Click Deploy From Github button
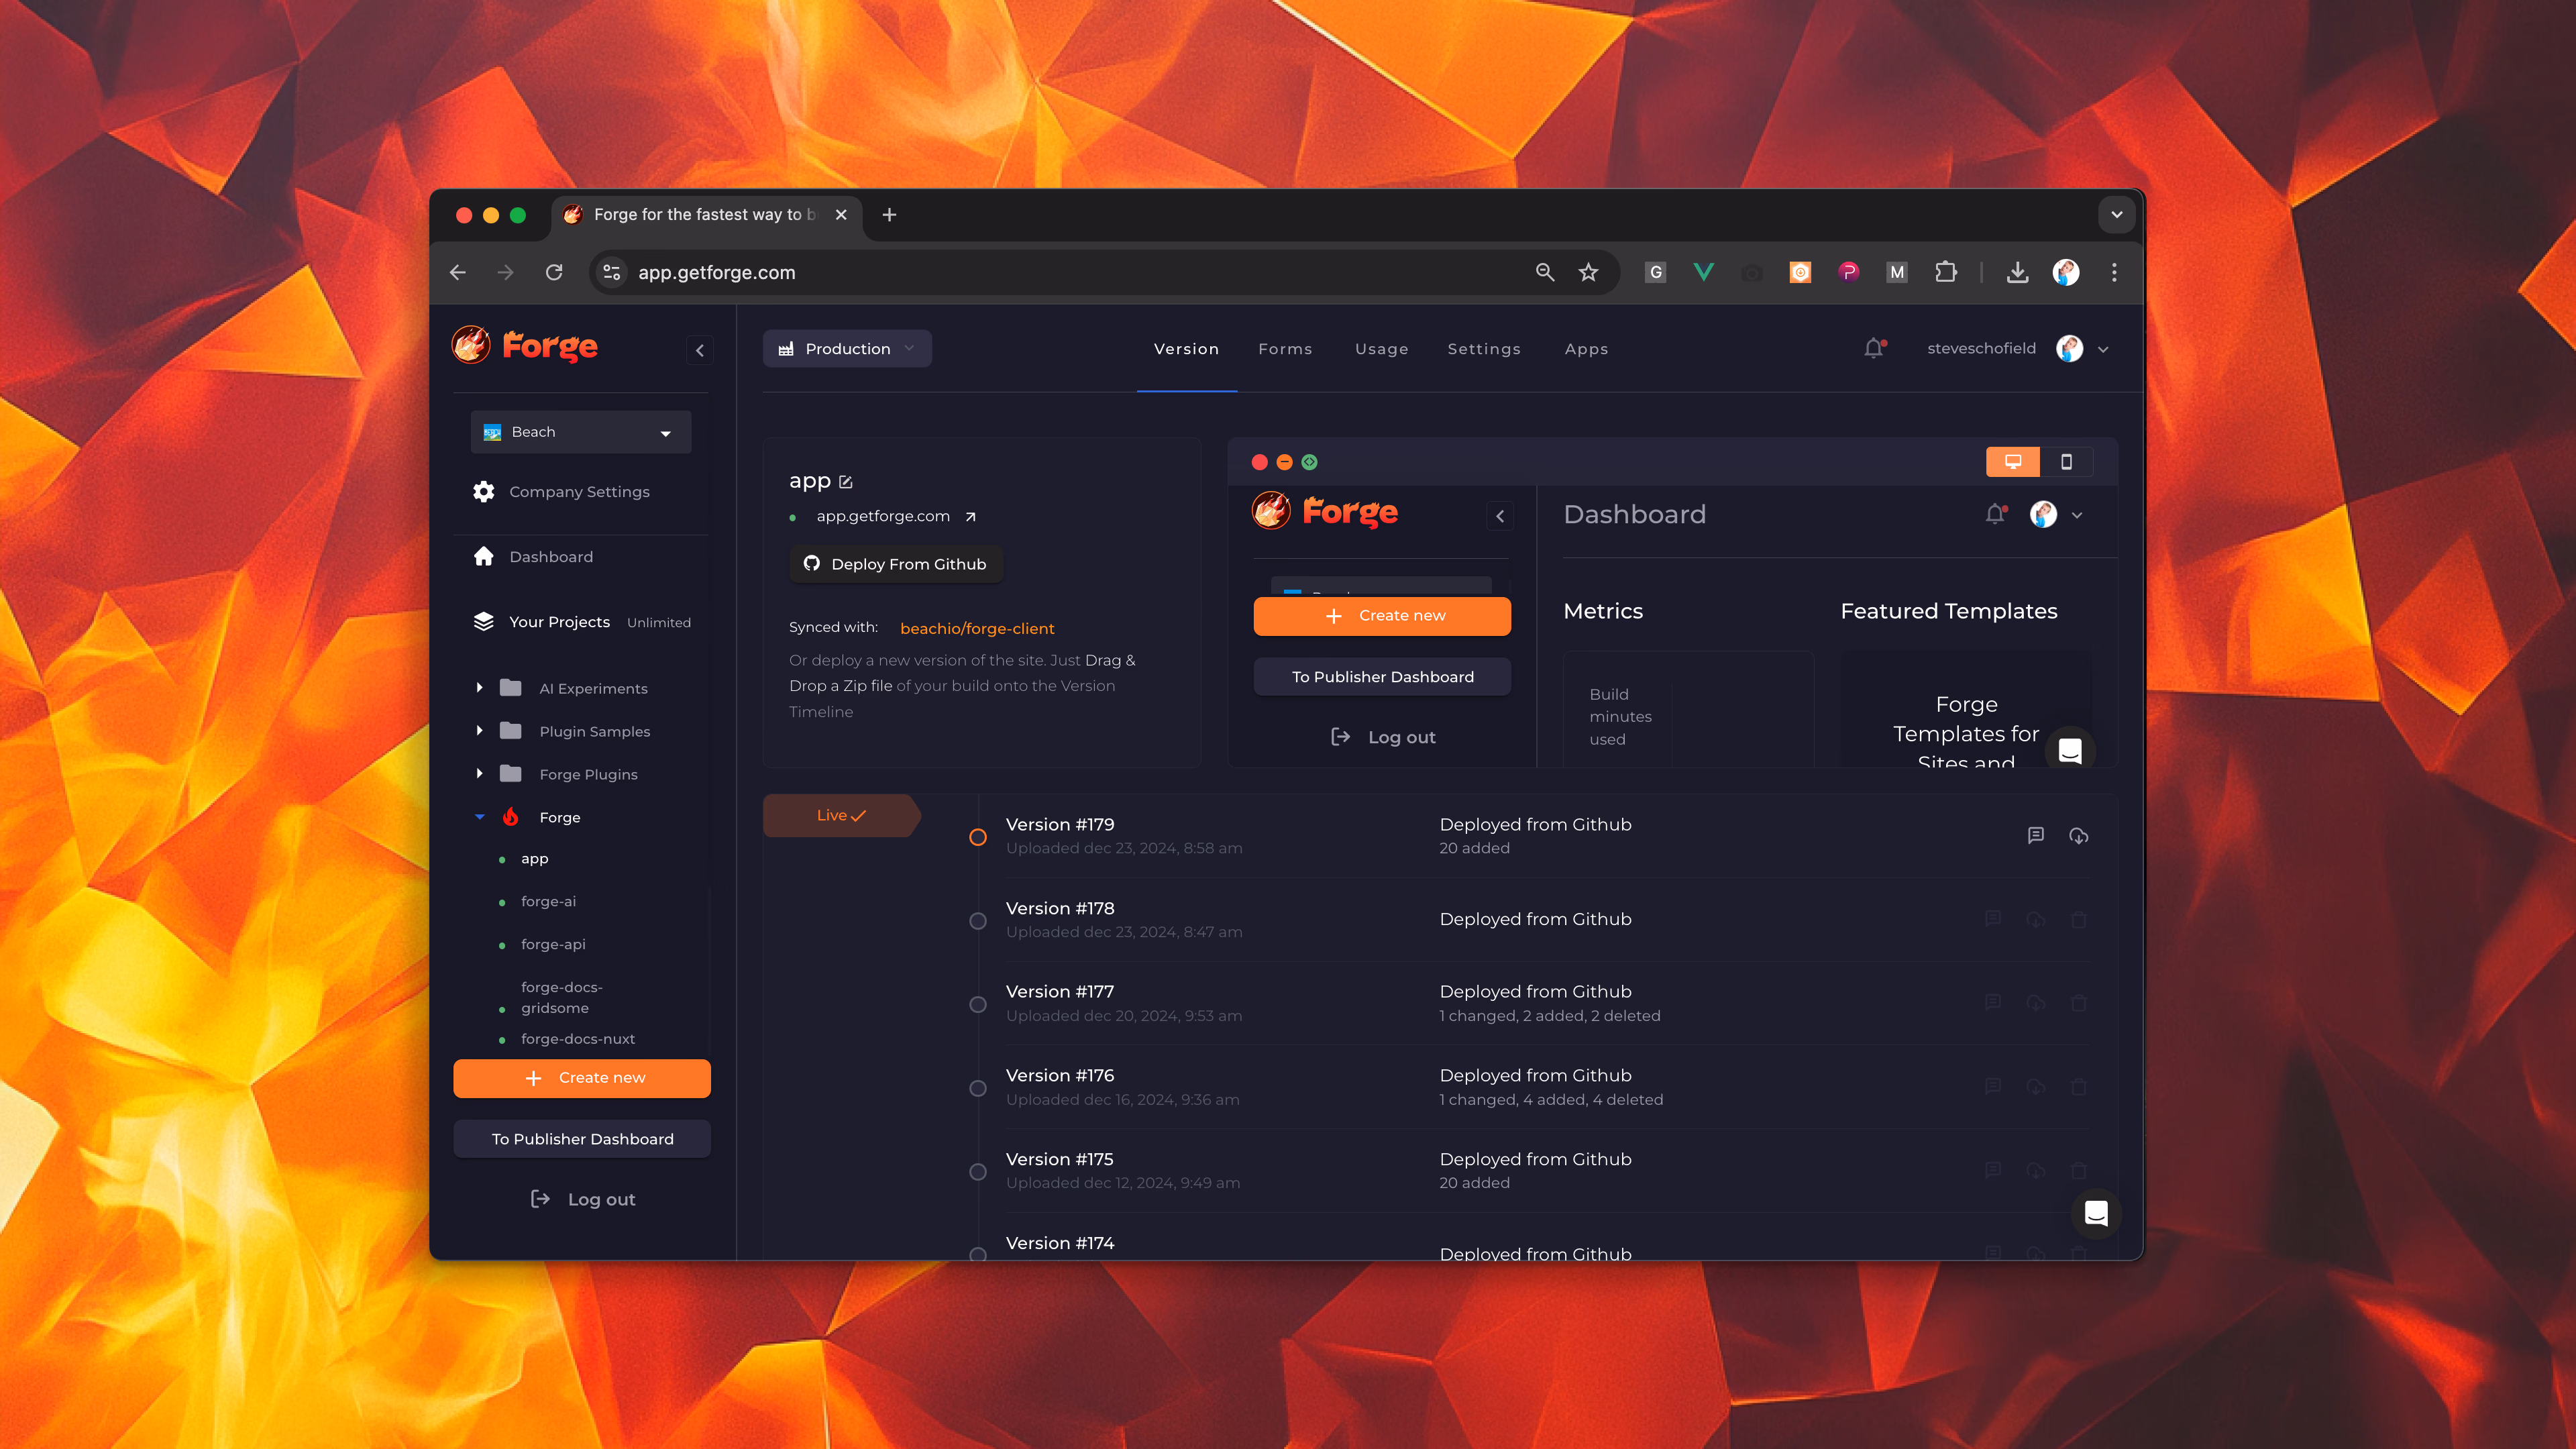 coord(896,564)
